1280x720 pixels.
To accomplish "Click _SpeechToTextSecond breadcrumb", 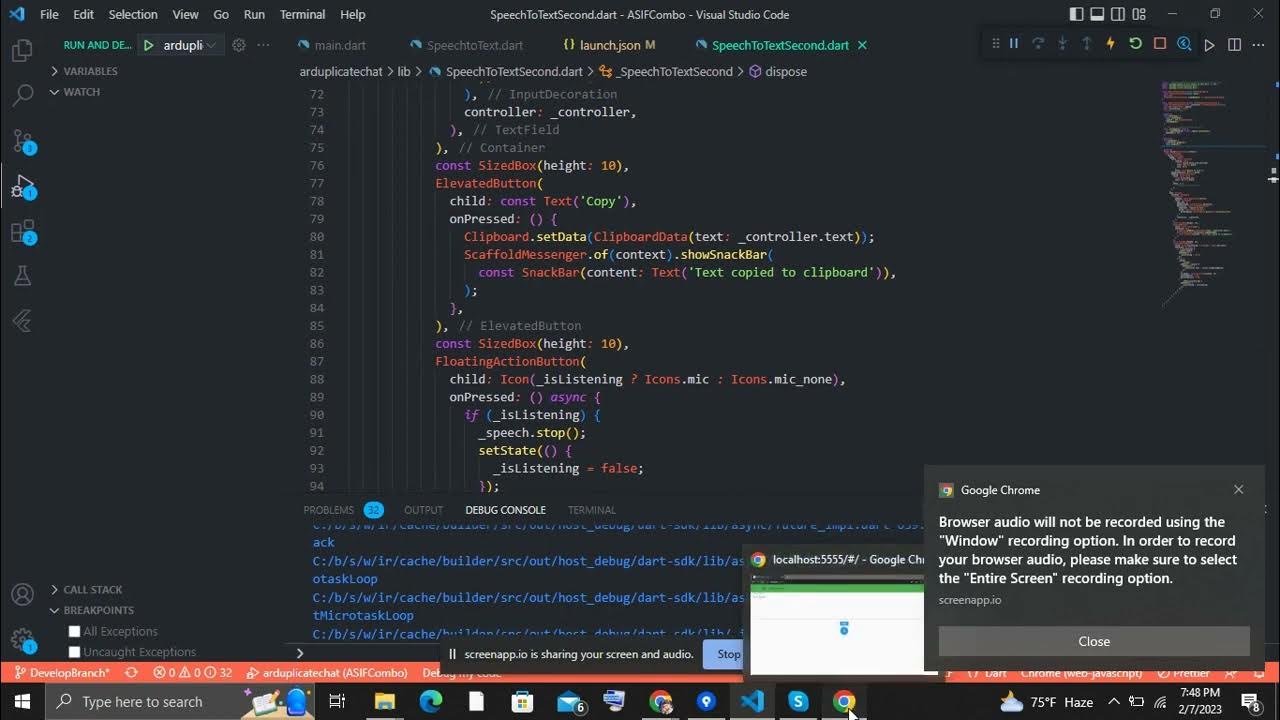I will (x=674, y=72).
